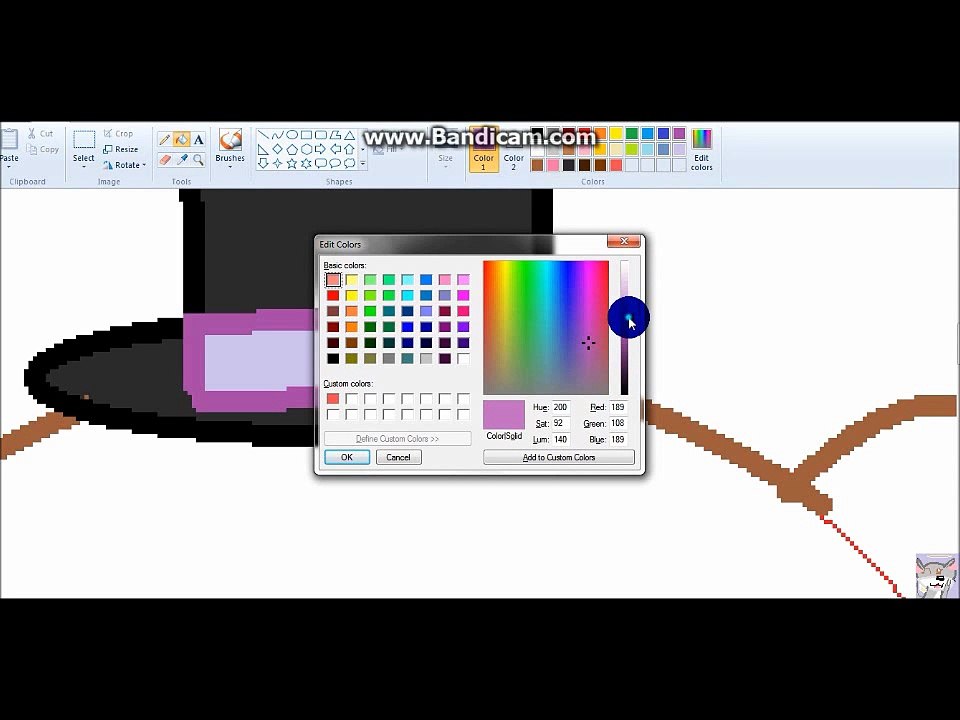Choose the Right arrow shape
The image size is (960, 720).
click(320, 149)
